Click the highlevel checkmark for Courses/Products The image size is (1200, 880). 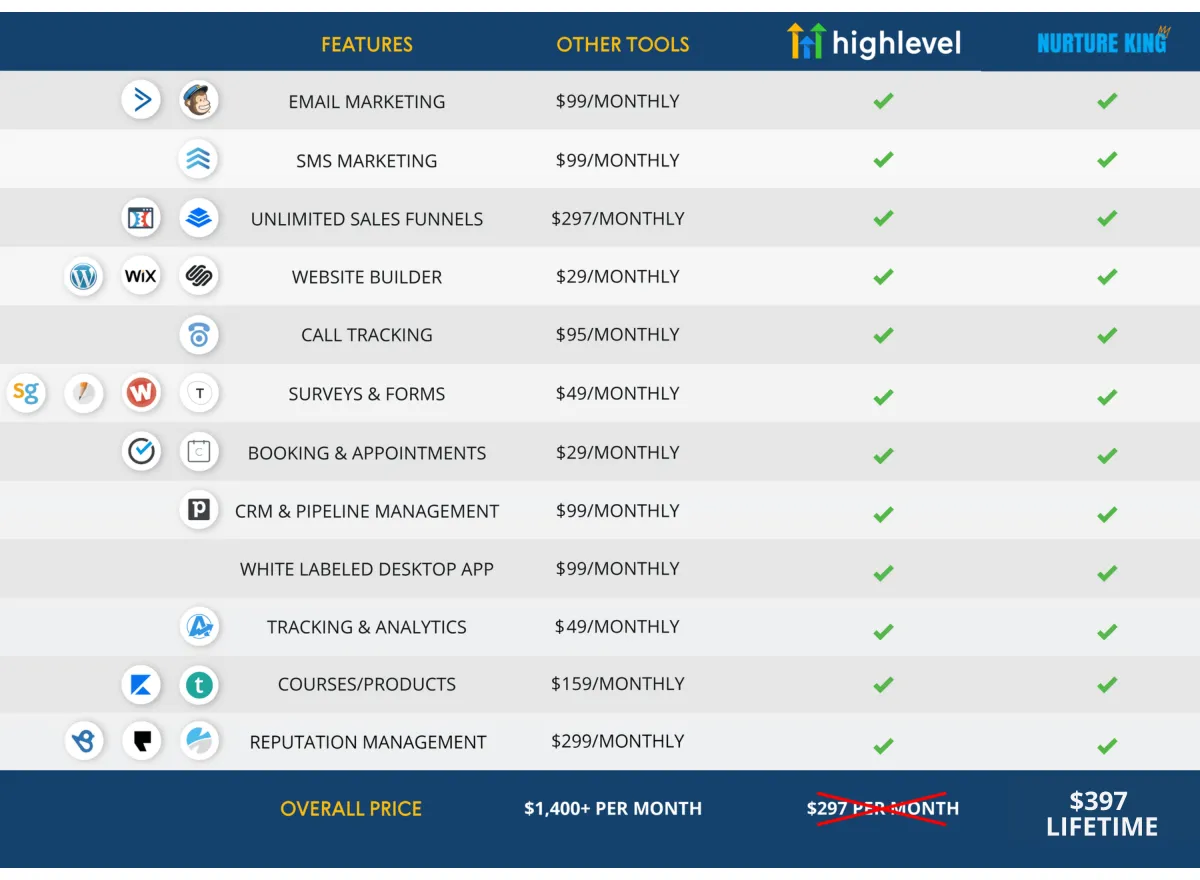click(x=883, y=685)
